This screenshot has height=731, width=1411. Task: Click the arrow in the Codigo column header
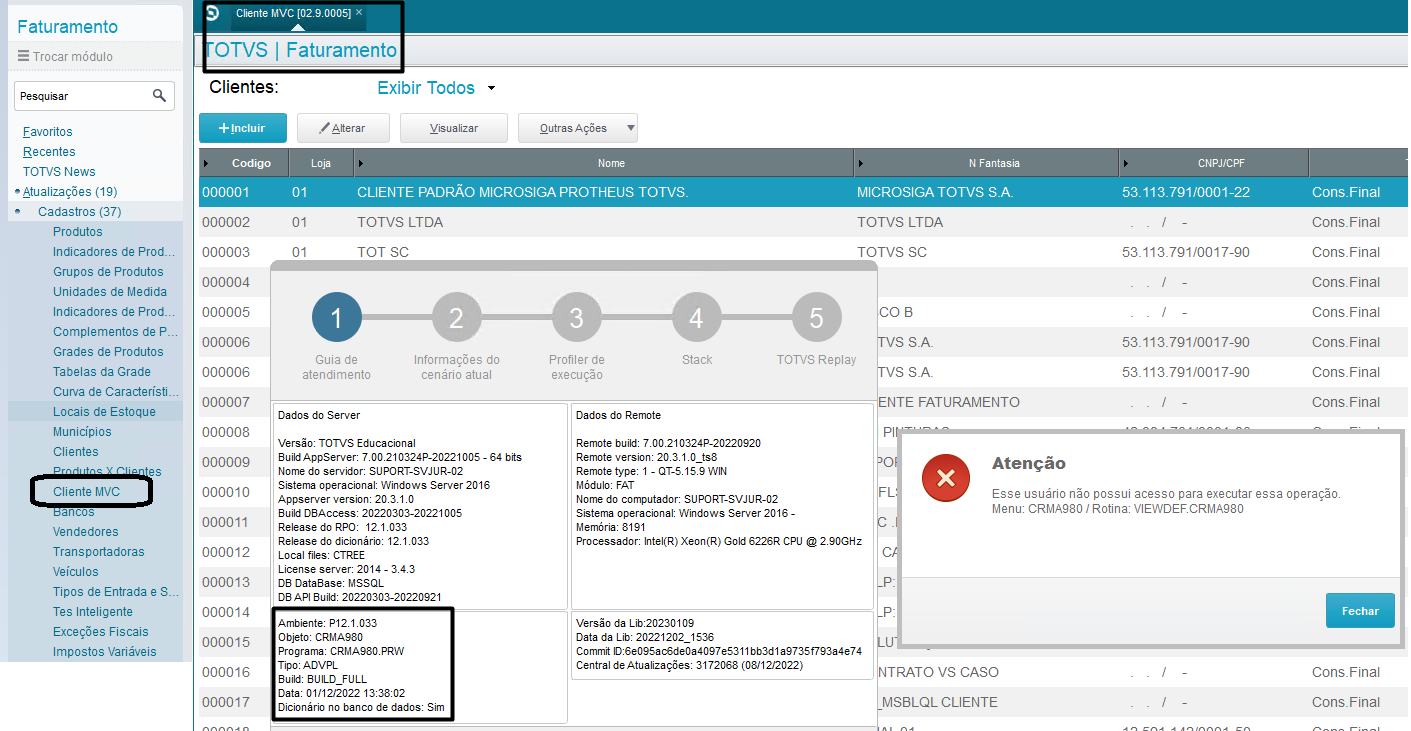pos(207,163)
